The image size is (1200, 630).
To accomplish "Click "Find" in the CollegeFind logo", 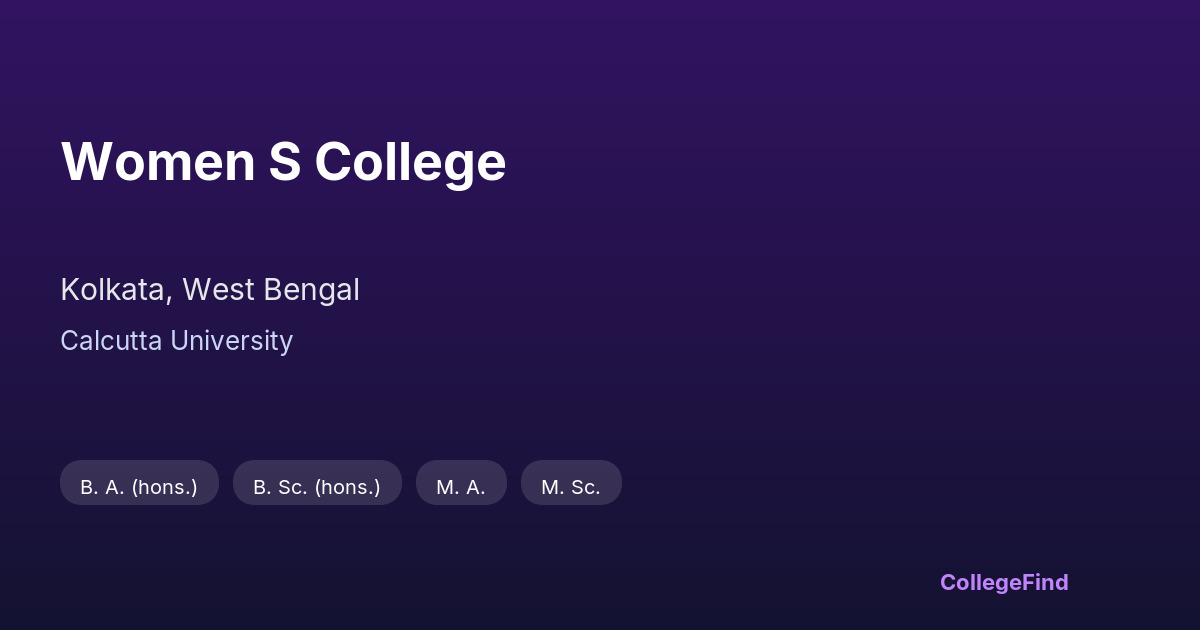I will click(1046, 582).
